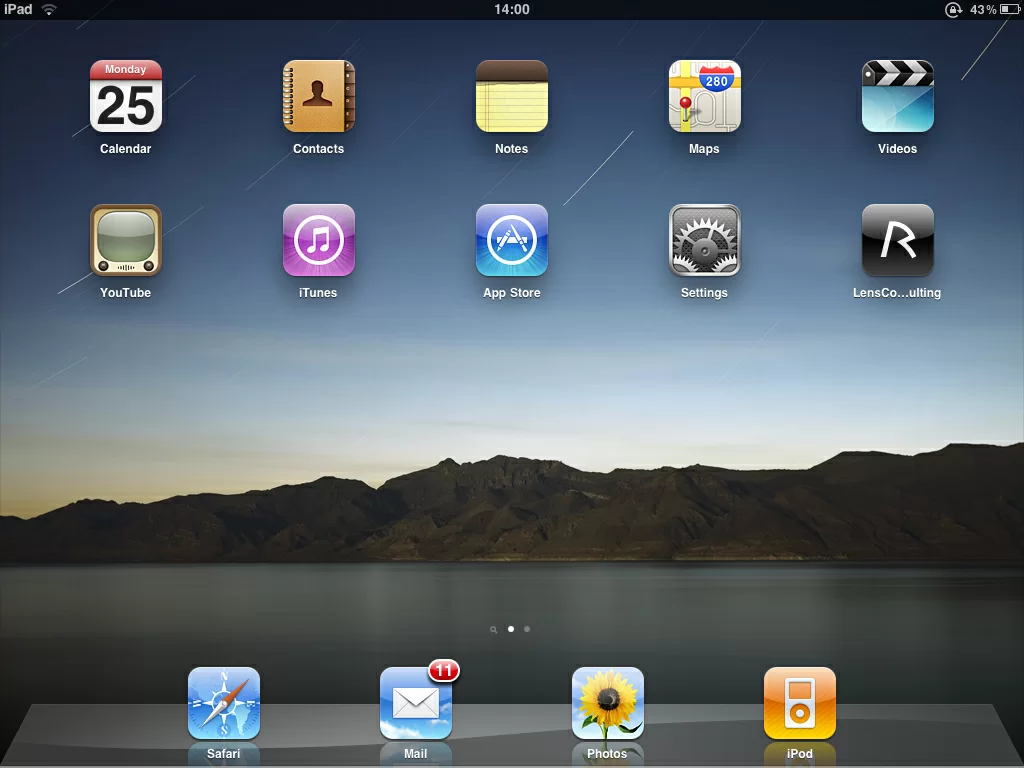Screen dimensions: 1024x768
Task: Open the Calendar app
Action: click(125, 97)
